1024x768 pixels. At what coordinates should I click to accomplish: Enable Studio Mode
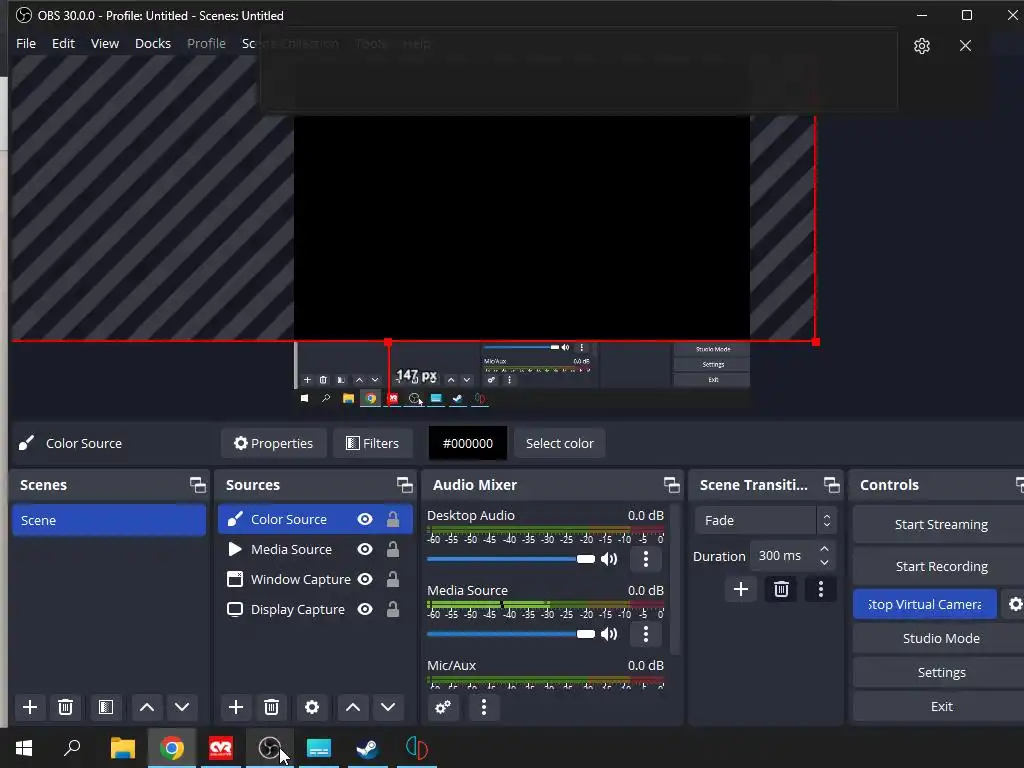940,638
